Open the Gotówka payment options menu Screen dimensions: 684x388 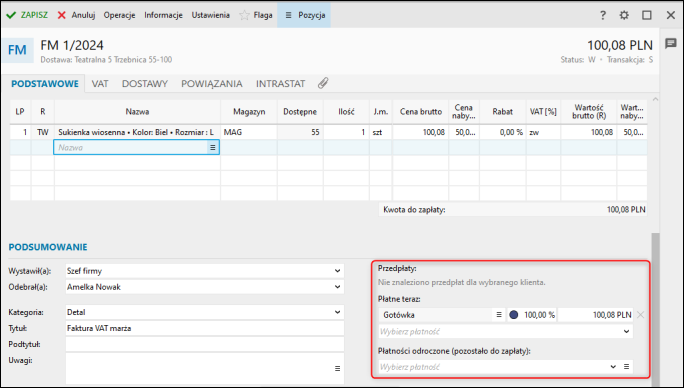[499, 315]
